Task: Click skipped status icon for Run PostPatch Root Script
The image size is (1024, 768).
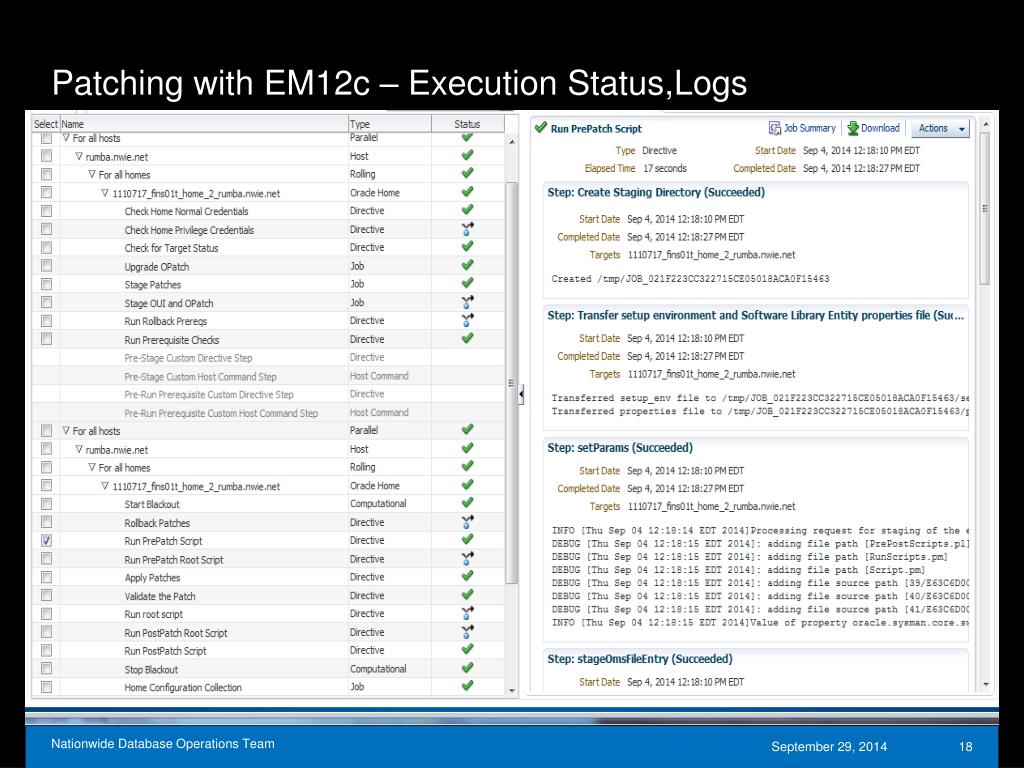Action: [467, 632]
